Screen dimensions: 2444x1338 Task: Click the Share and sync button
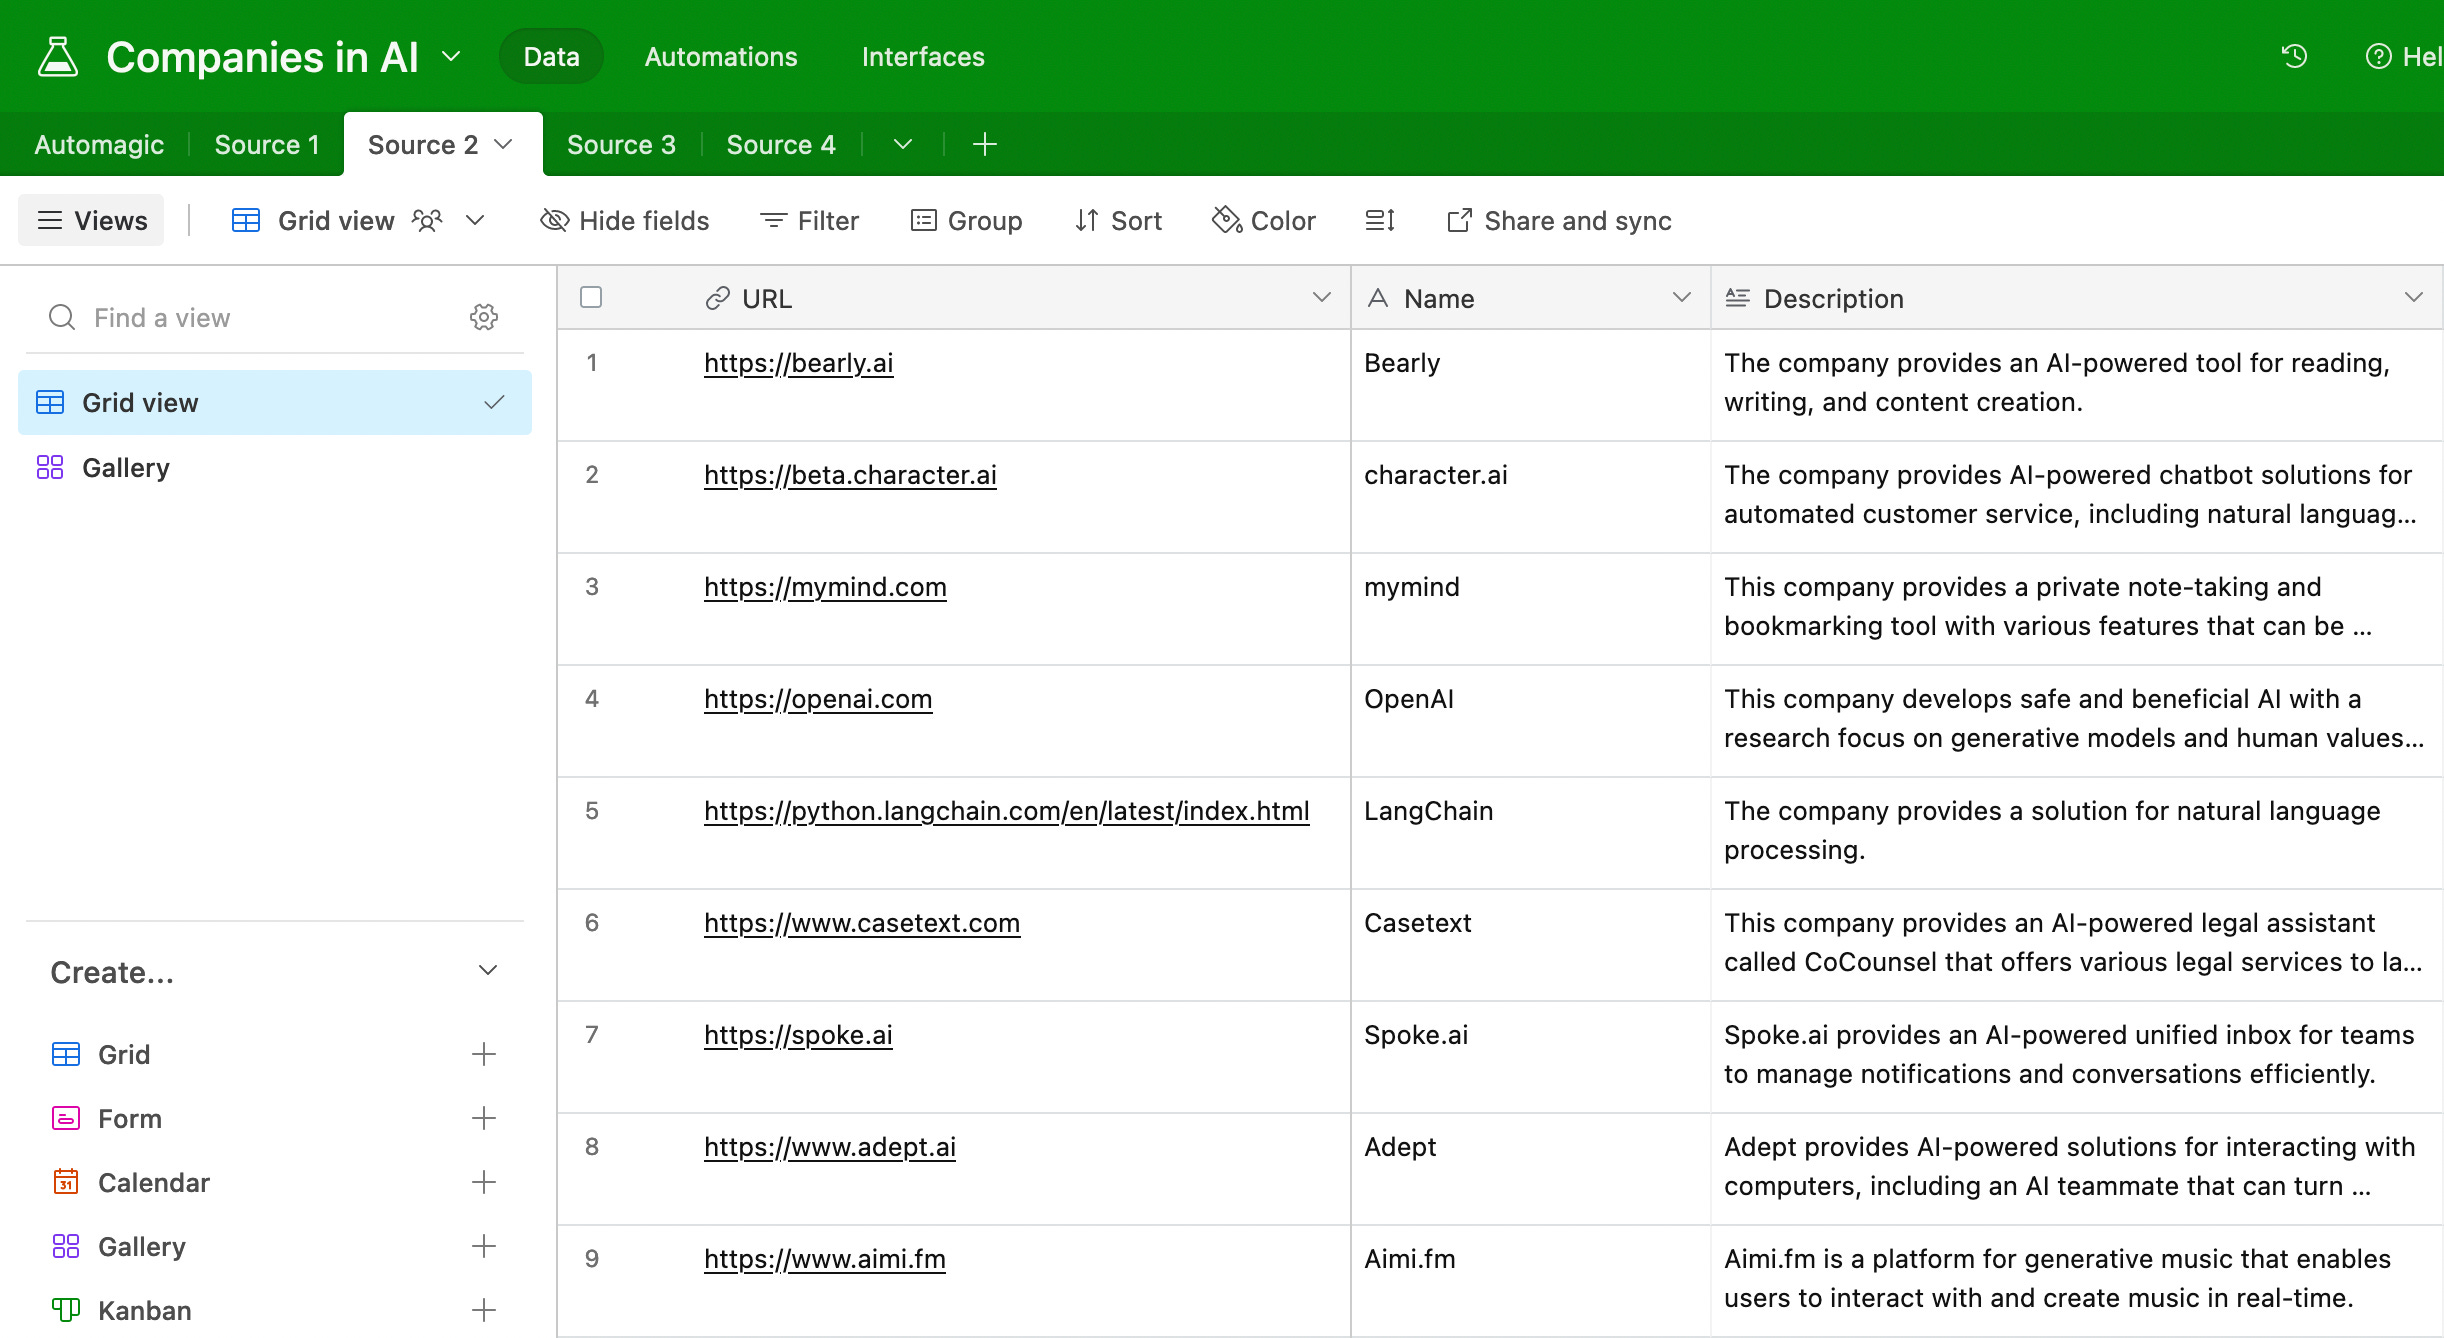1559,220
